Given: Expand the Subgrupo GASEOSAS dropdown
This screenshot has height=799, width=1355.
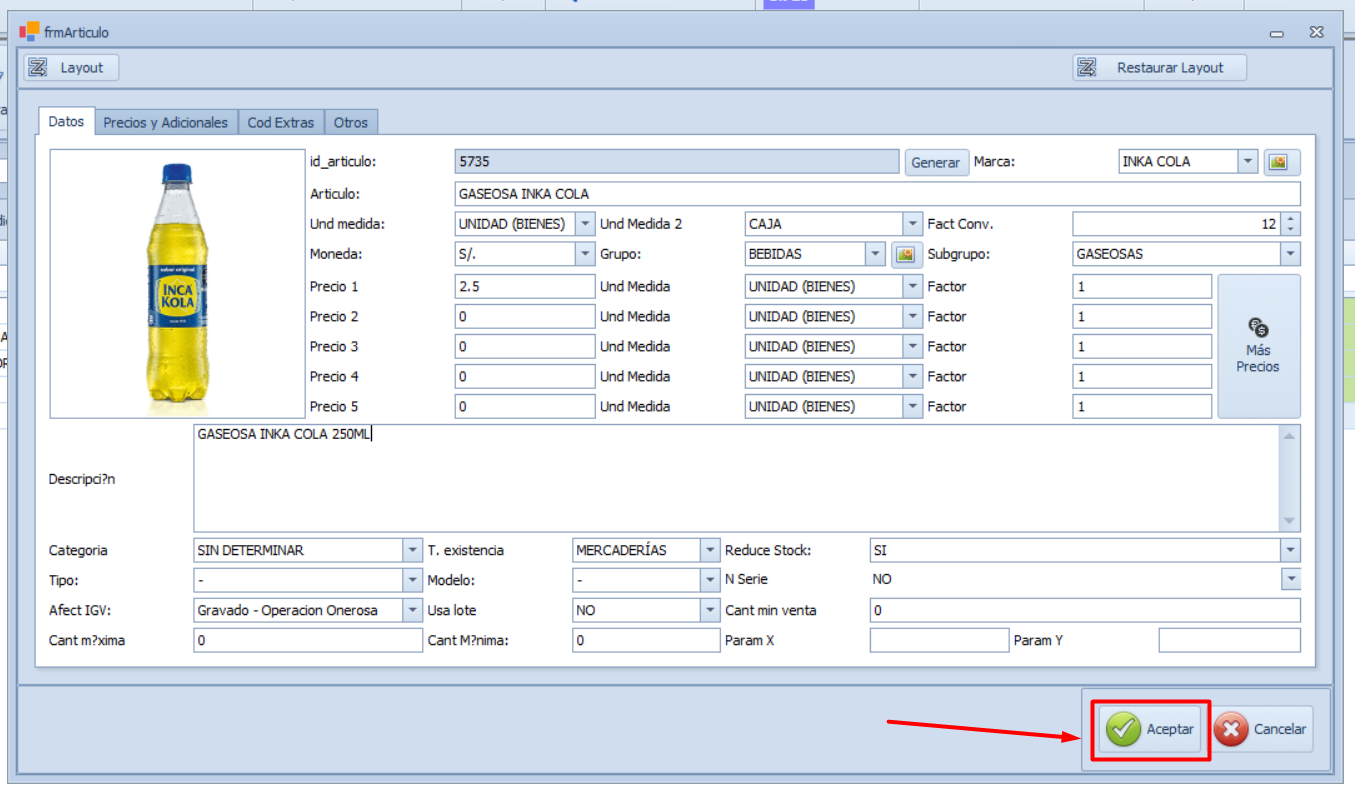Looking at the screenshot, I should click(1291, 254).
